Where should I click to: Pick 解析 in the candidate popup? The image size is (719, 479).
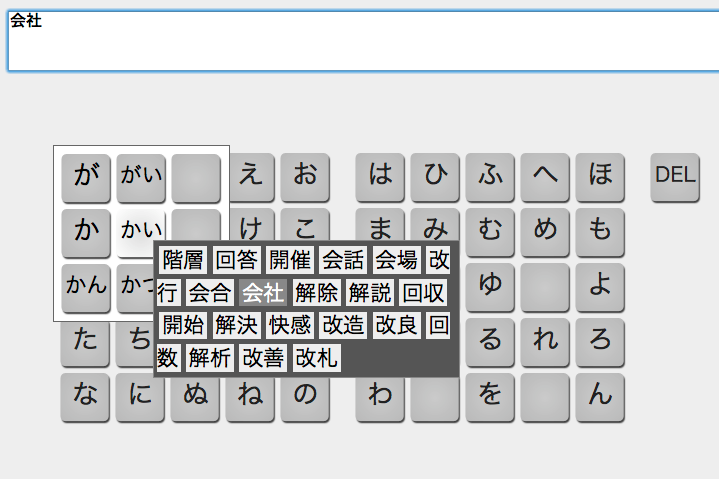pos(210,357)
